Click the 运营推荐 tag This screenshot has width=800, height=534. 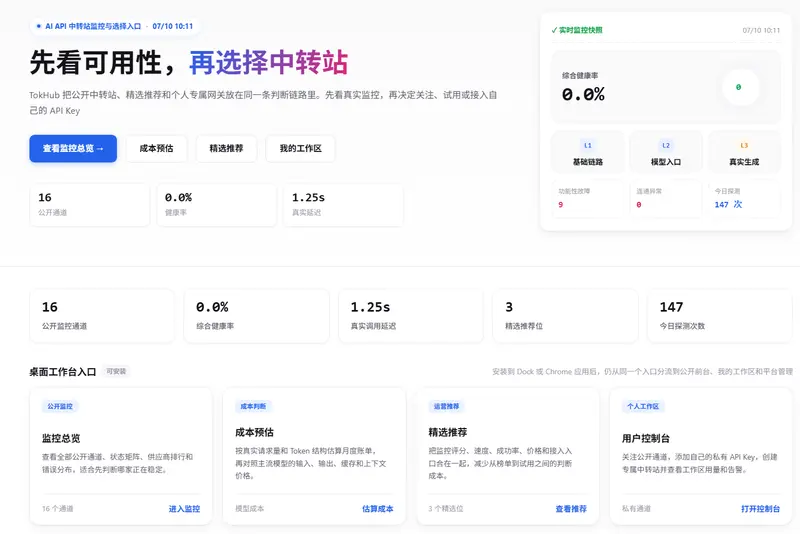(446, 406)
